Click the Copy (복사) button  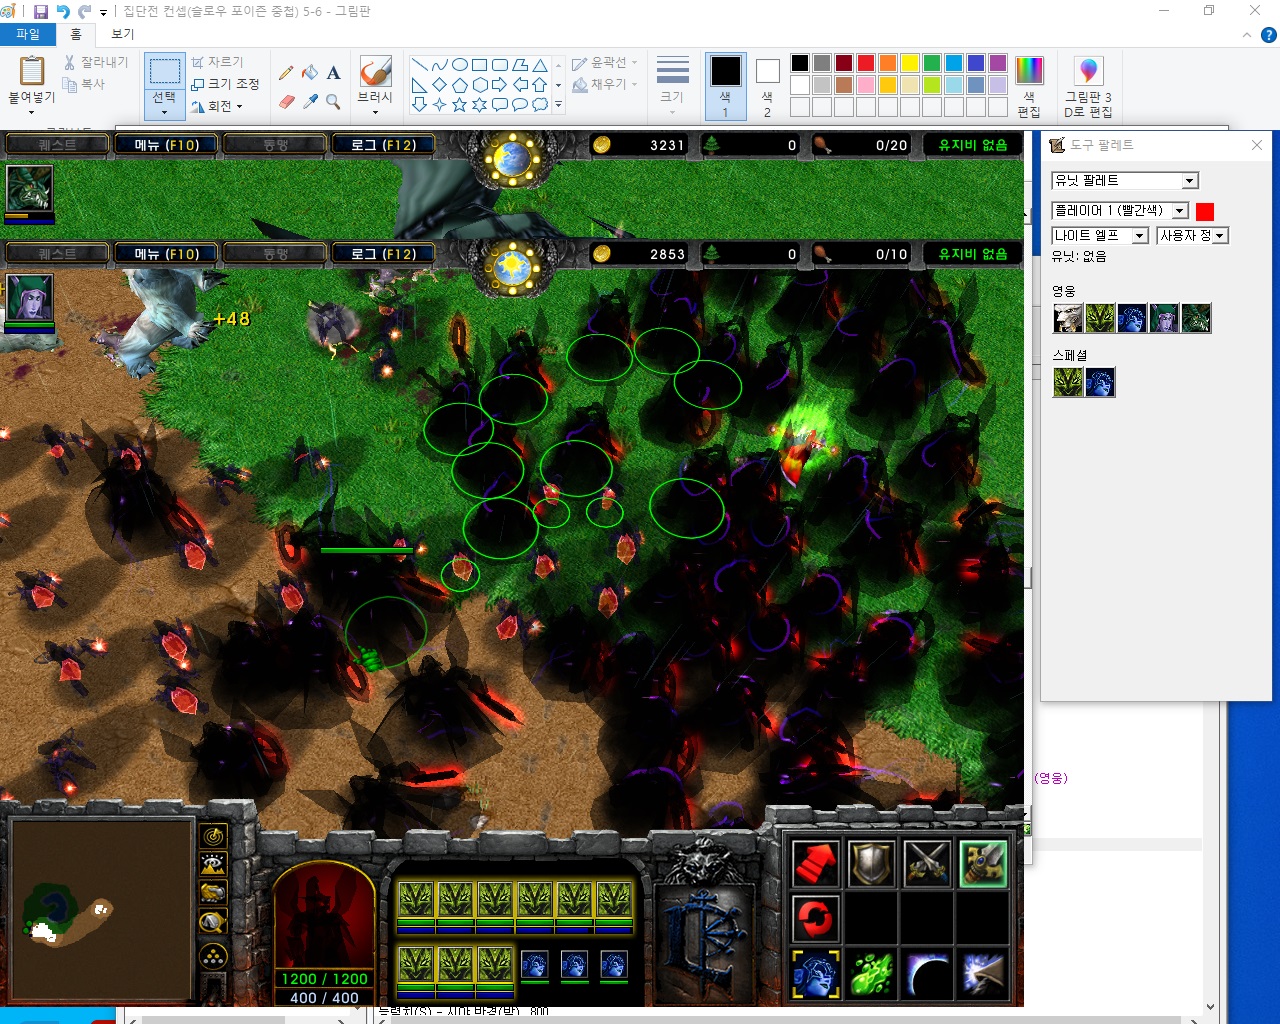coord(84,85)
